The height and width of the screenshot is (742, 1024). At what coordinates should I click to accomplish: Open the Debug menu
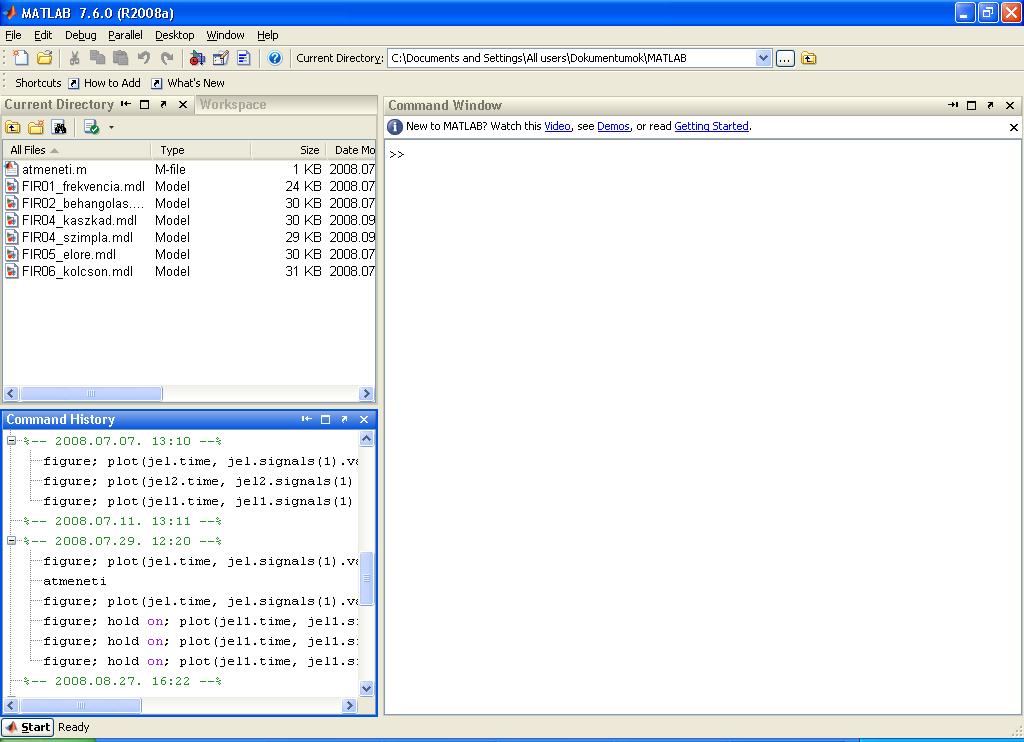(80, 35)
